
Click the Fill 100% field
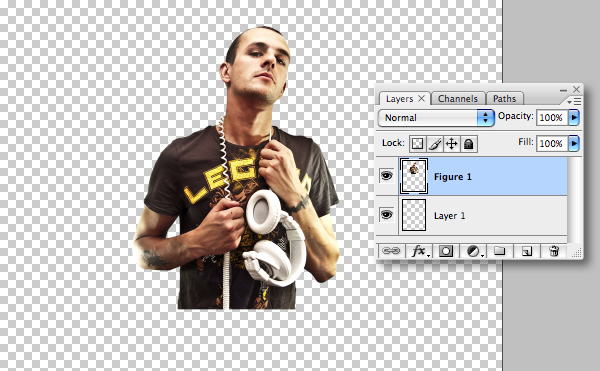pyautogui.click(x=552, y=143)
